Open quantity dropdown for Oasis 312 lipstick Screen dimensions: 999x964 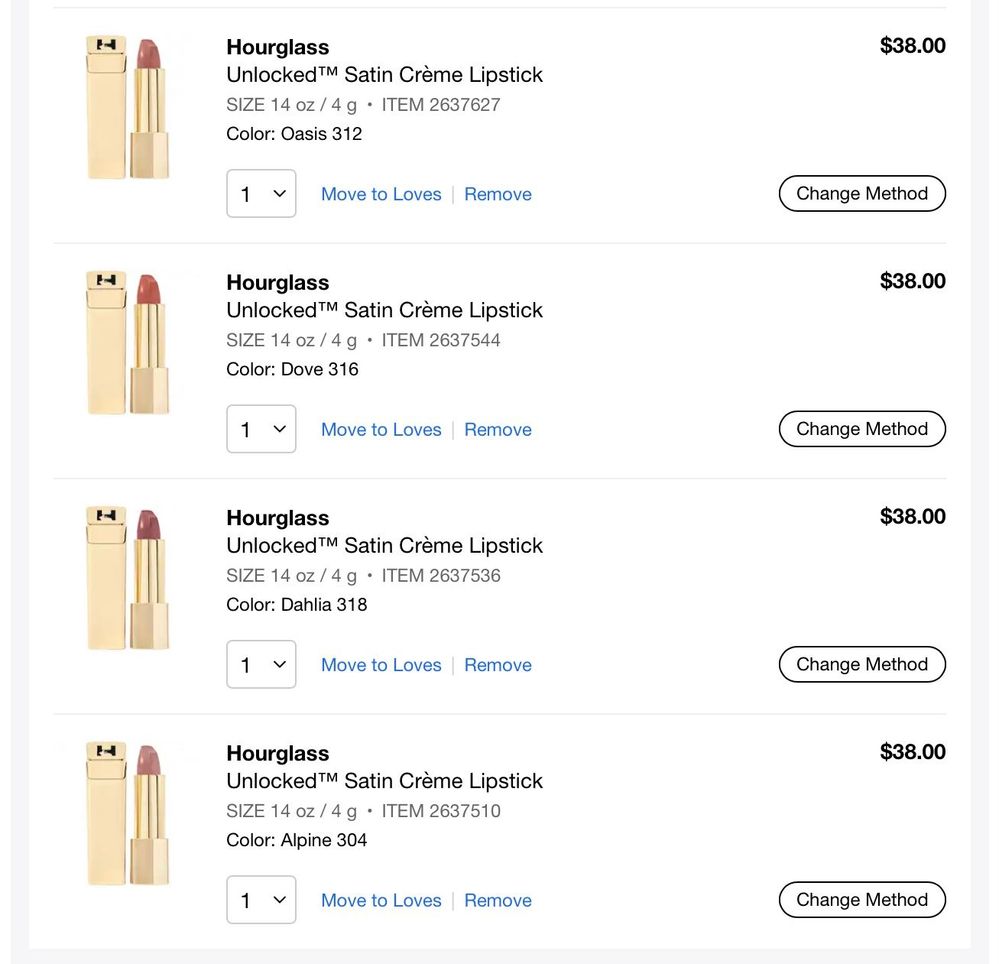coord(261,194)
